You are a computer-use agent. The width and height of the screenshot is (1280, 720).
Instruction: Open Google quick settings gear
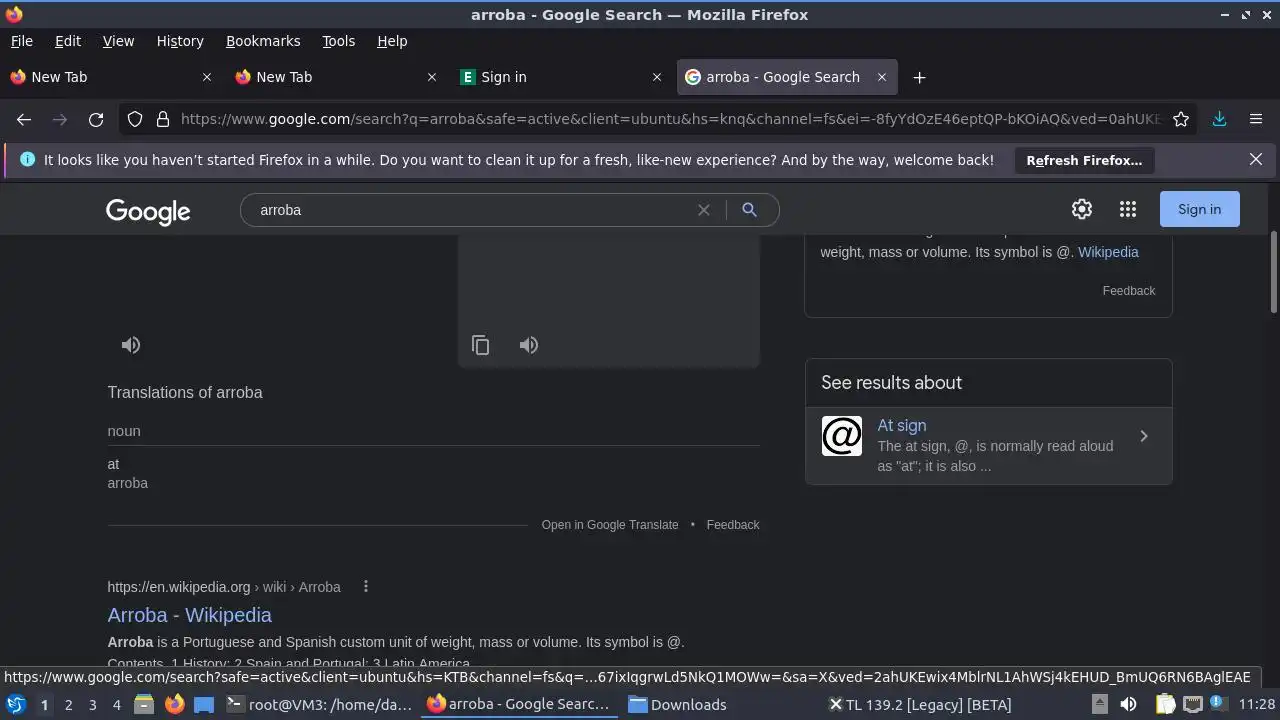click(1082, 209)
